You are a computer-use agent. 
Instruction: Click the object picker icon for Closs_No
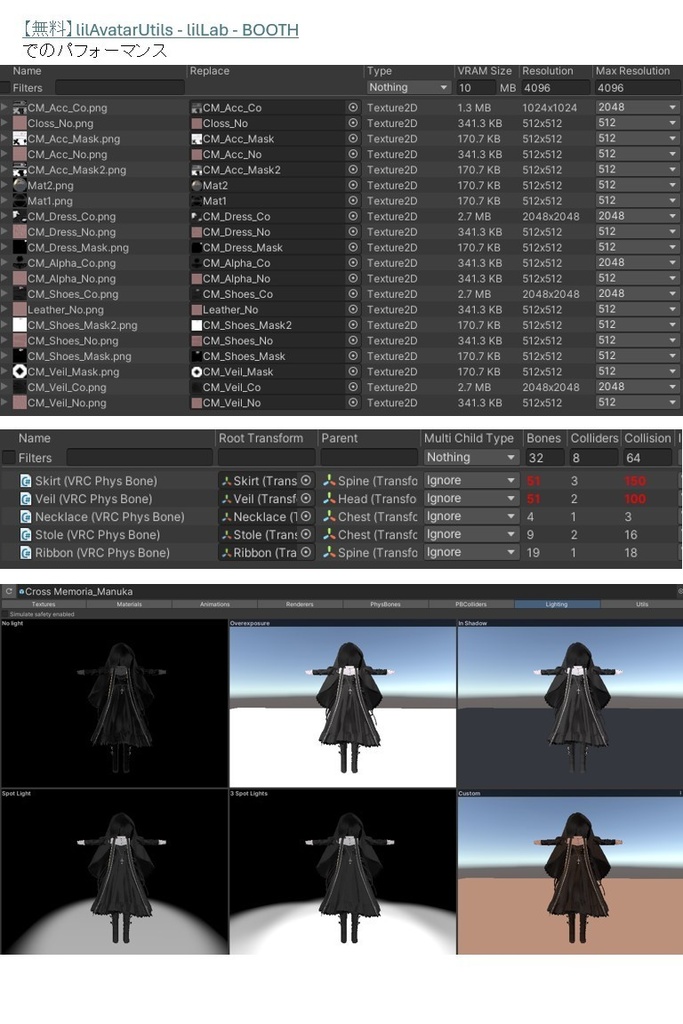coord(353,123)
